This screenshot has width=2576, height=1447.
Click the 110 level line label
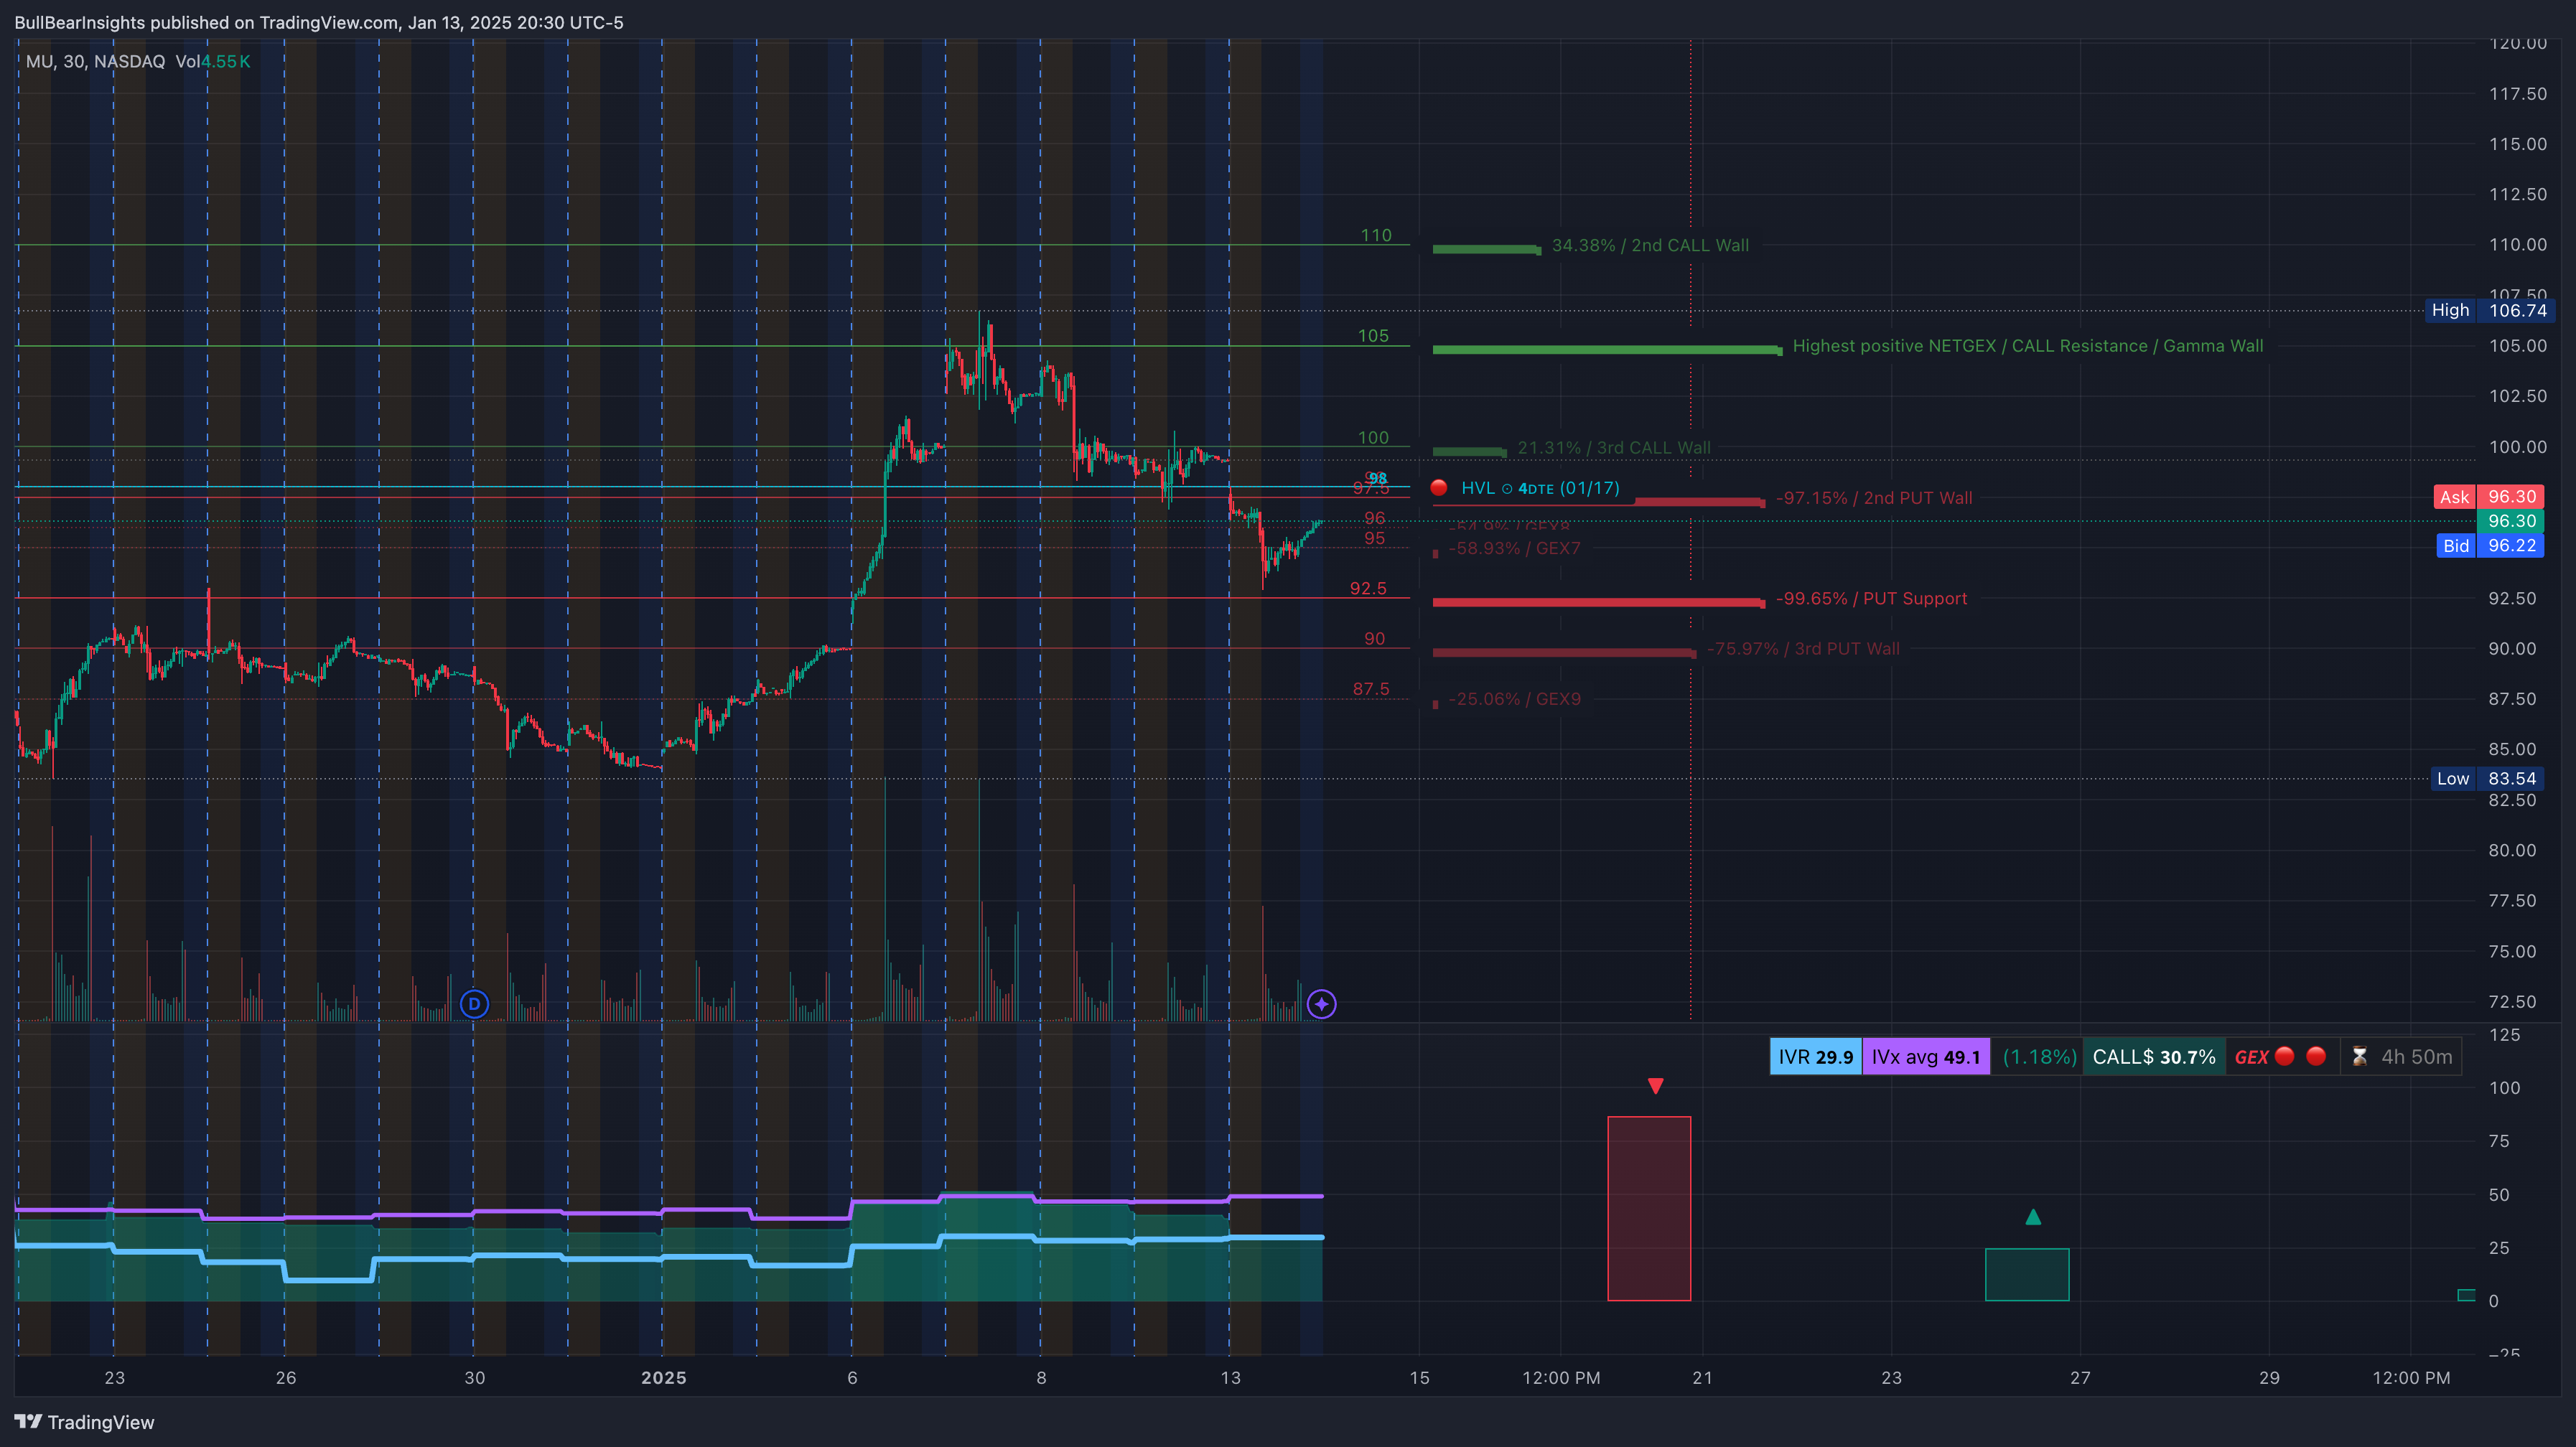pyautogui.click(x=1375, y=235)
